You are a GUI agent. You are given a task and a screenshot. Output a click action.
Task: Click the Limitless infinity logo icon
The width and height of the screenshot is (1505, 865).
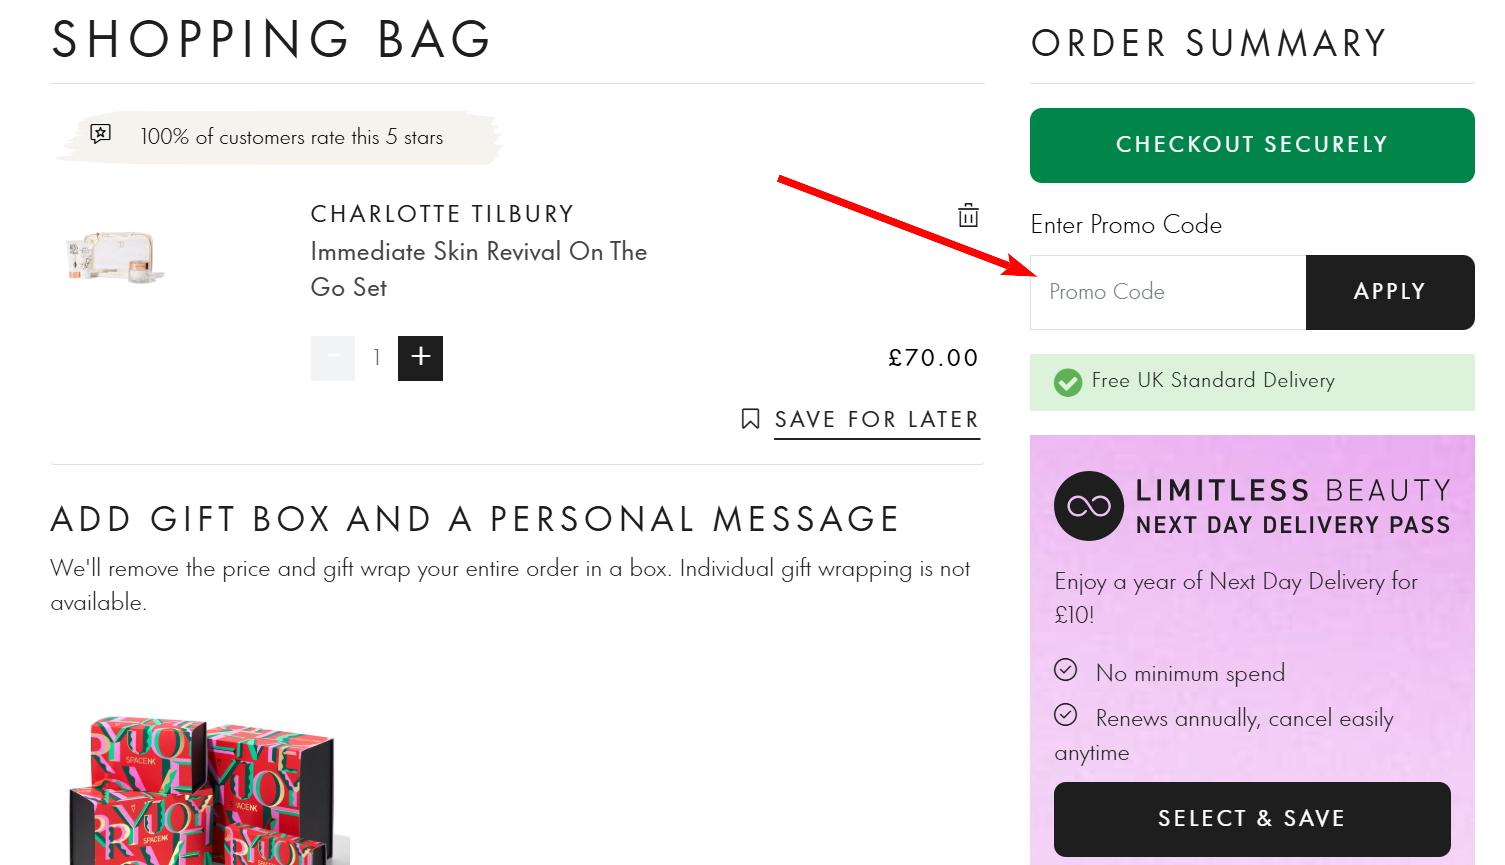[x=1088, y=506]
